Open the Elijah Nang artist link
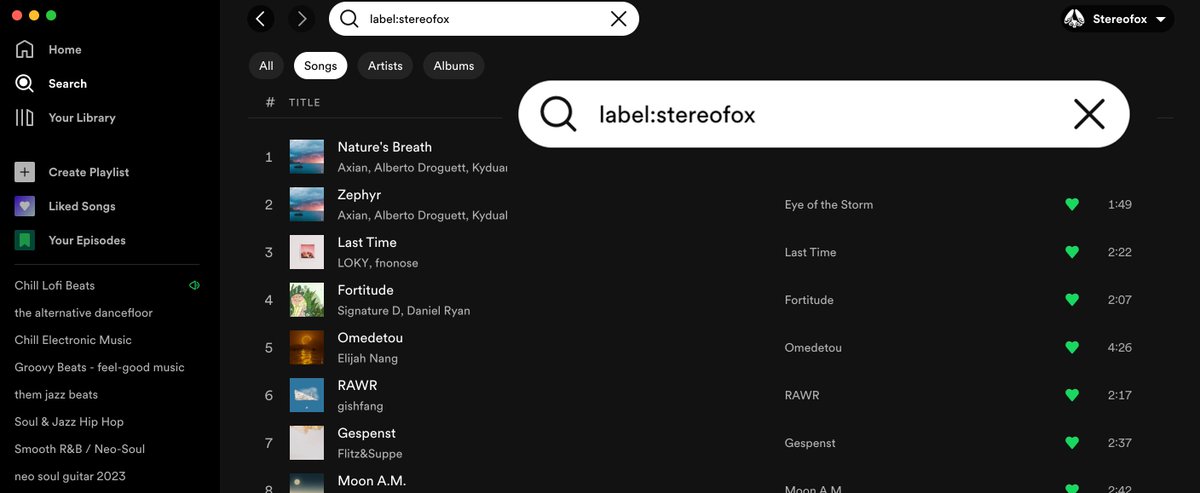1200x493 pixels. (368, 358)
